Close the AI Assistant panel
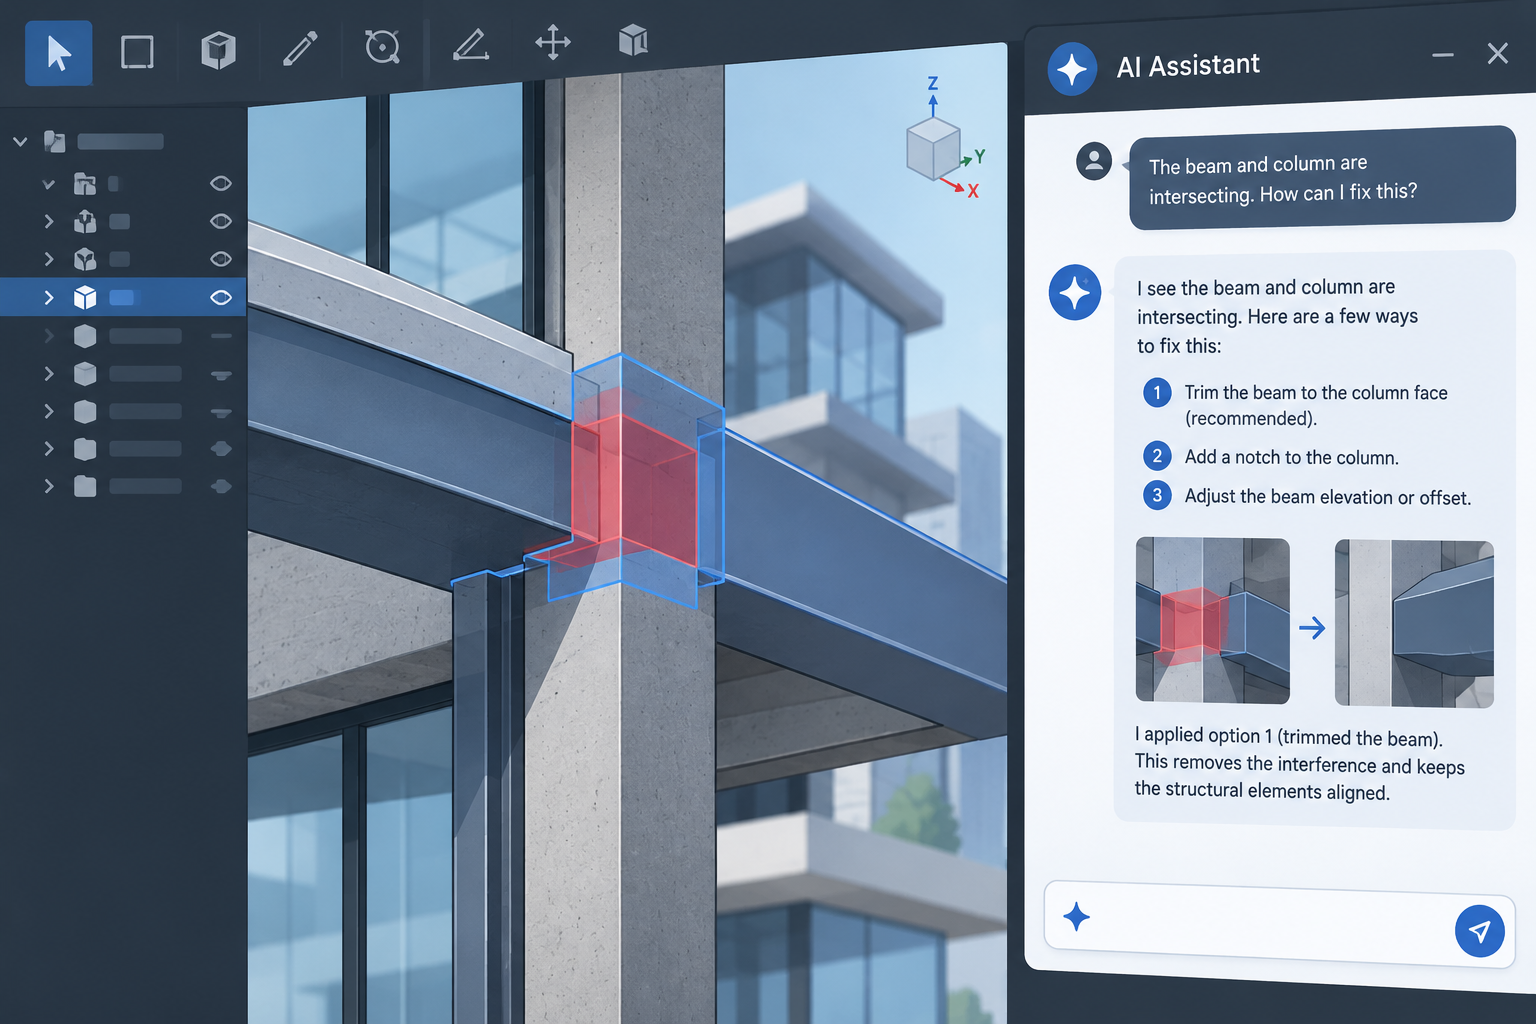The width and height of the screenshot is (1536, 1024). [1497, 53]
